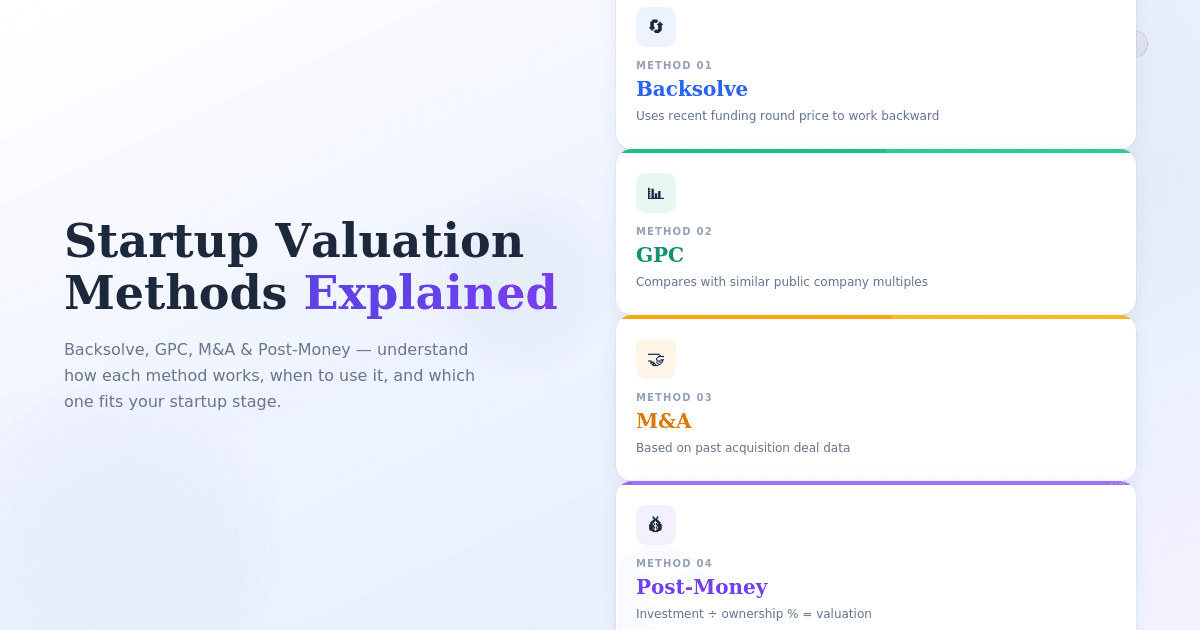This screenshot has height=630, width=1200.
Task: Select the M&A heading
Action: [x=663, y=421]
